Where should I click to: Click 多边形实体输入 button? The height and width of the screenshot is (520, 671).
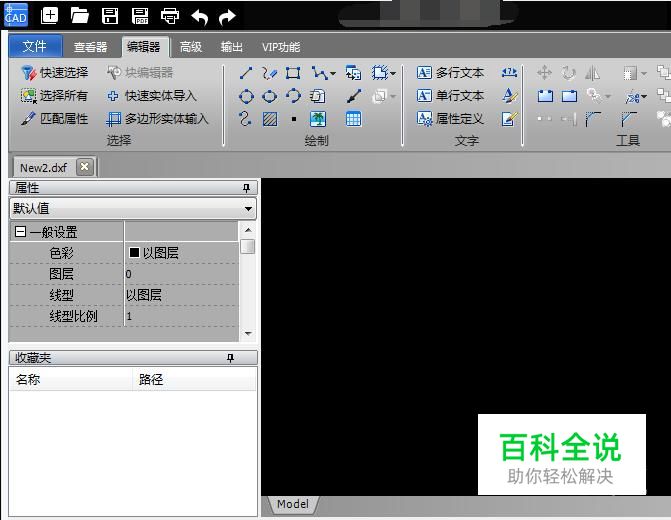click(157, 119)
